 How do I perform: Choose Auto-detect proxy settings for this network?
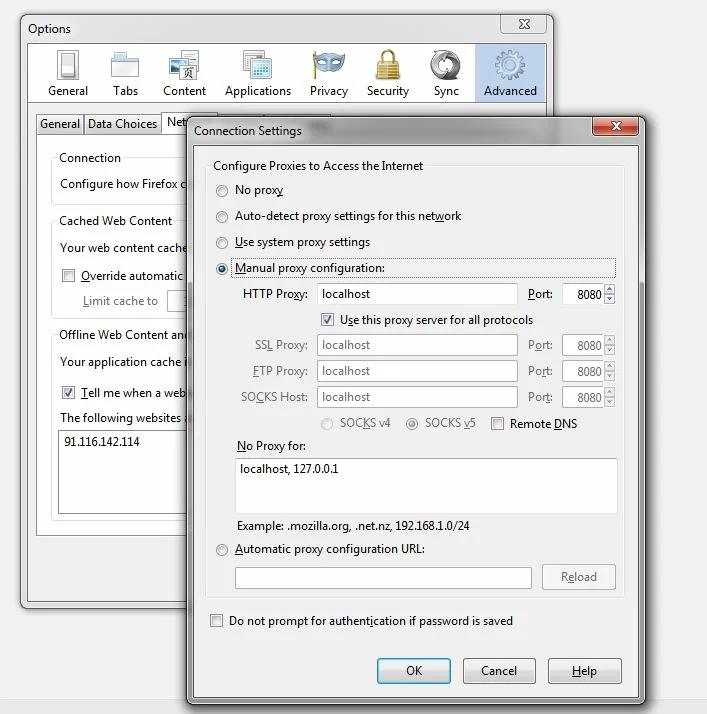(x=222, y=217)
